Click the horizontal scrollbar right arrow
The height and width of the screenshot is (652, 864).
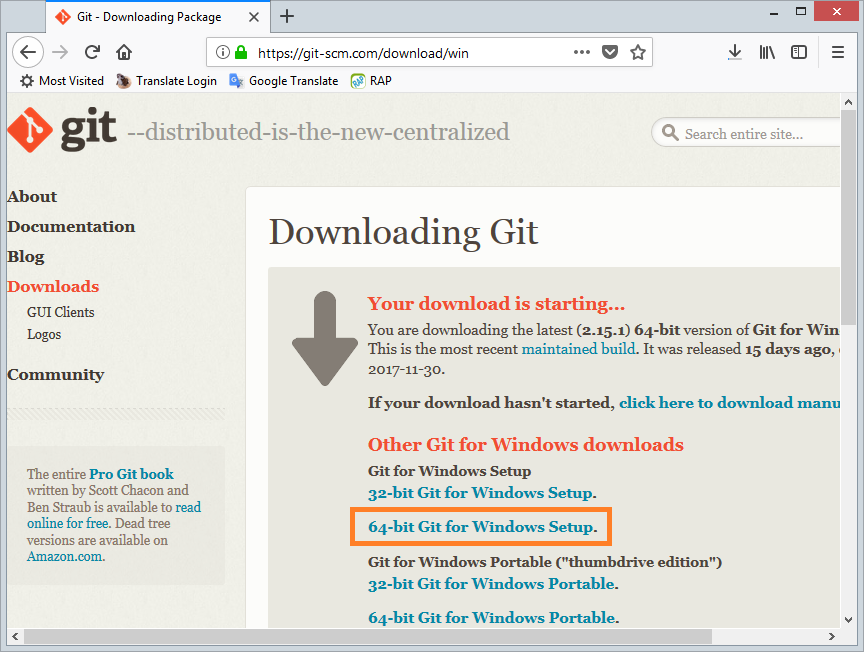point(831,637)
